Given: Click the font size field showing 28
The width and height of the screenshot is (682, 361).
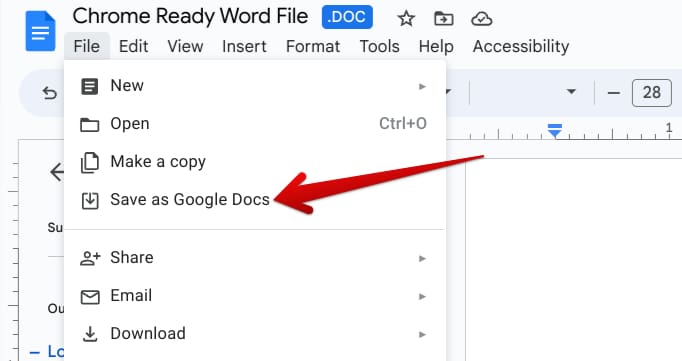Looking at the screenshot, I should click(x=652, y=93).
